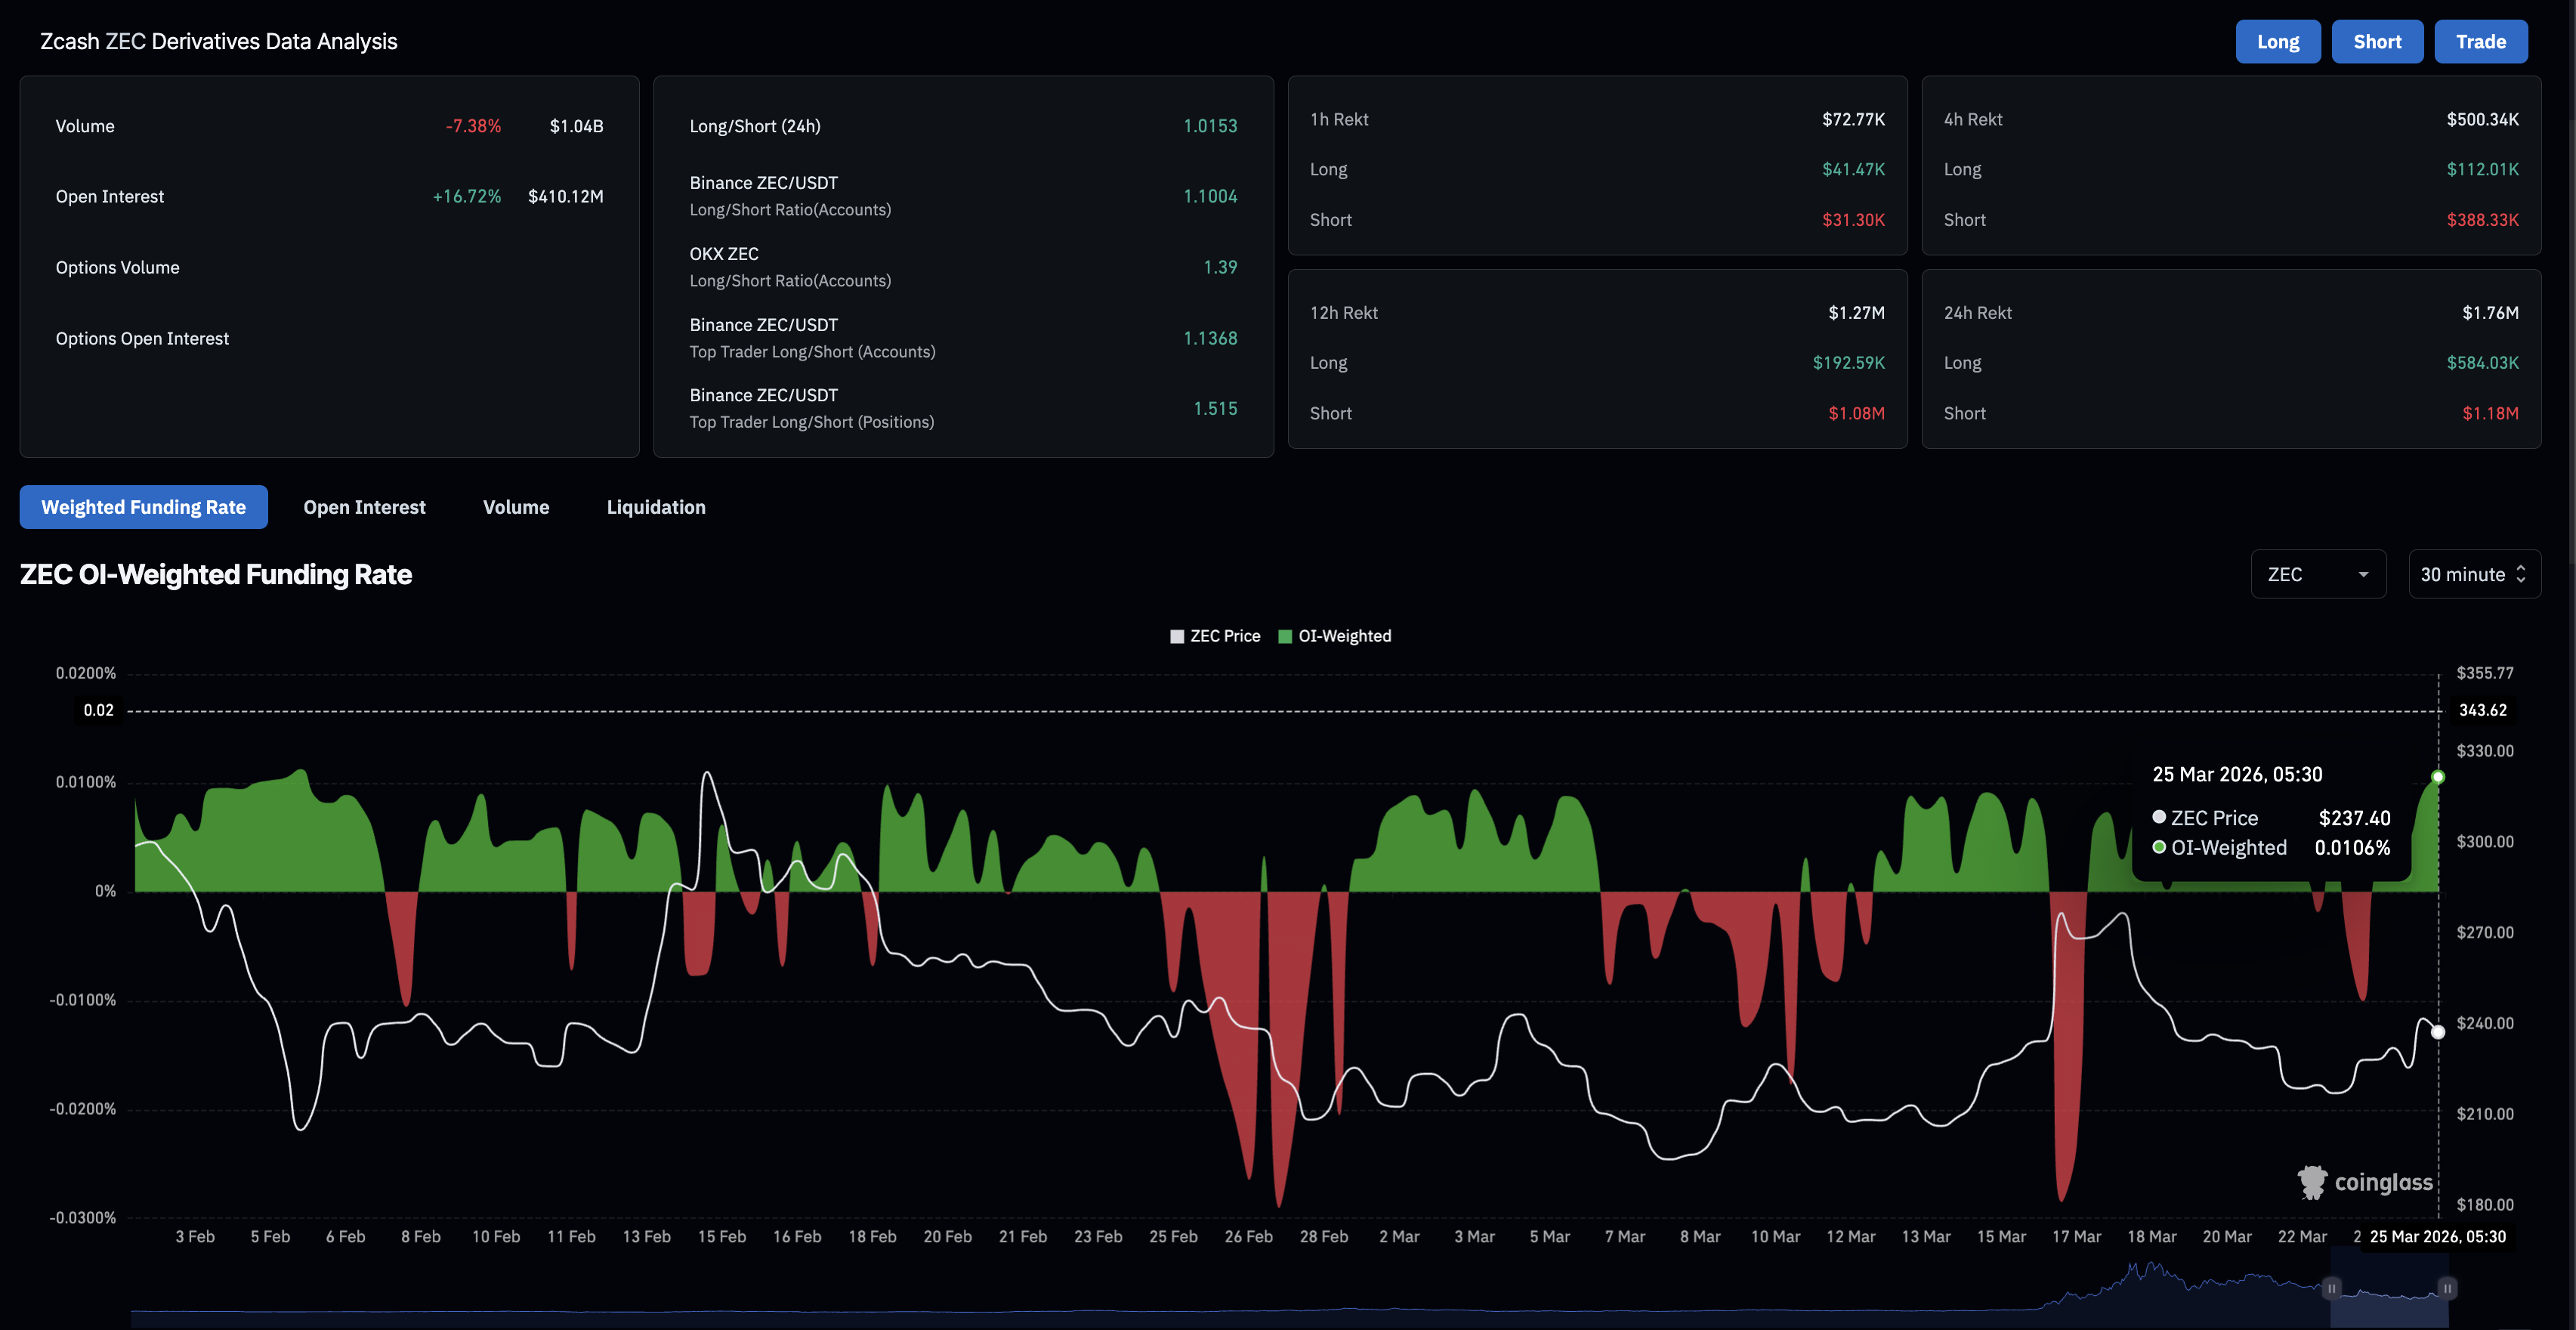Click the left range slider handle
The image size is (2576, 1330).
pyautogui.click(x=2331, y=1288)
